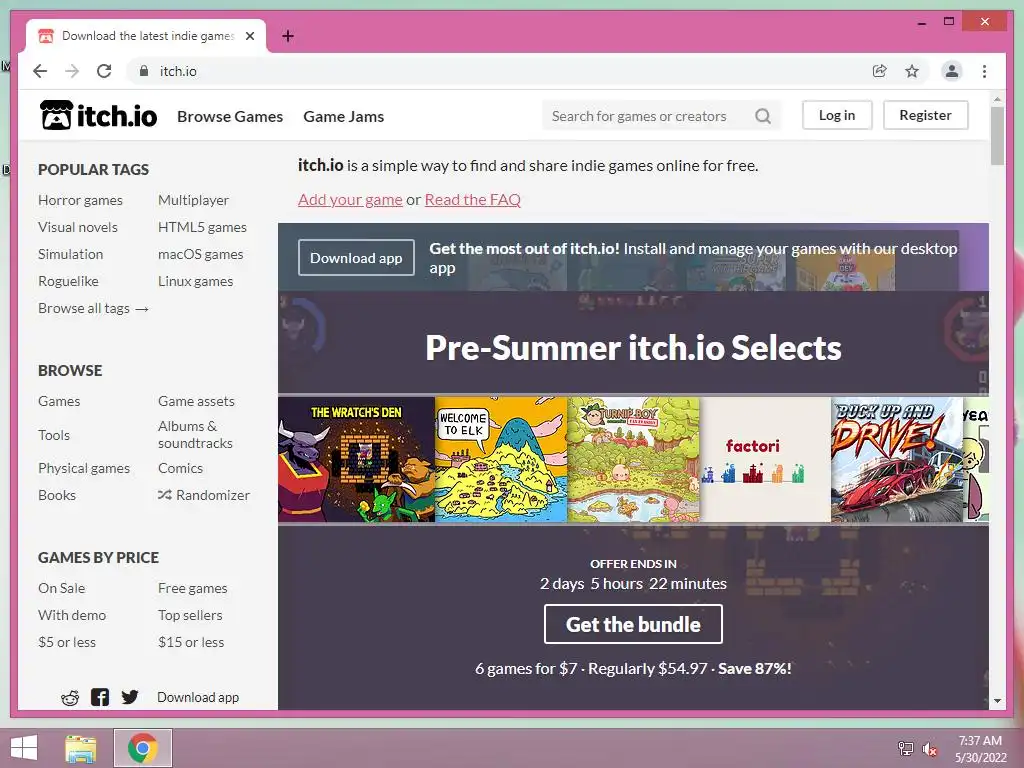Open Chrome three-dot menu

[x=984, y=71]
